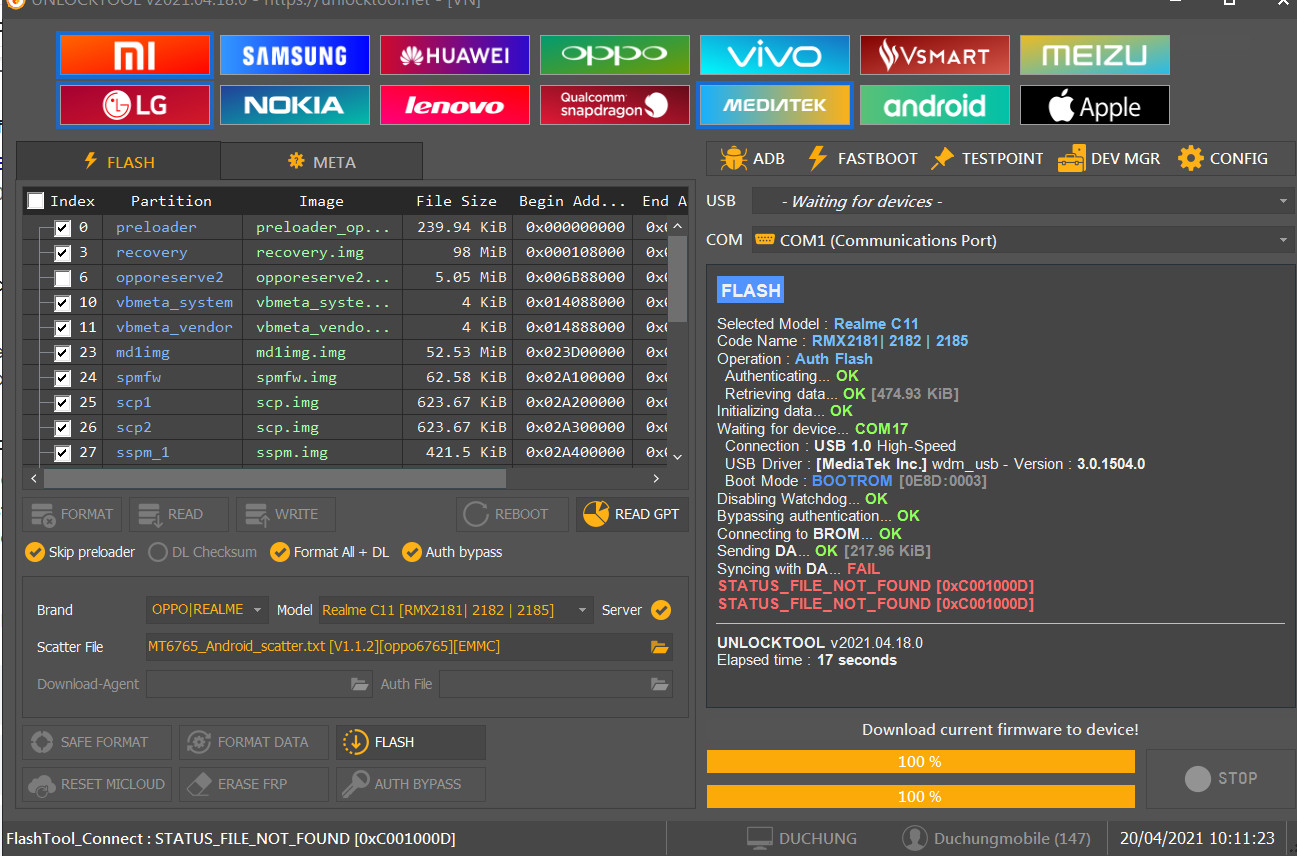Screen dimensions: 1297x856
Task: Click the Duchungmobile user account entry
Action: tap(996, 838)
